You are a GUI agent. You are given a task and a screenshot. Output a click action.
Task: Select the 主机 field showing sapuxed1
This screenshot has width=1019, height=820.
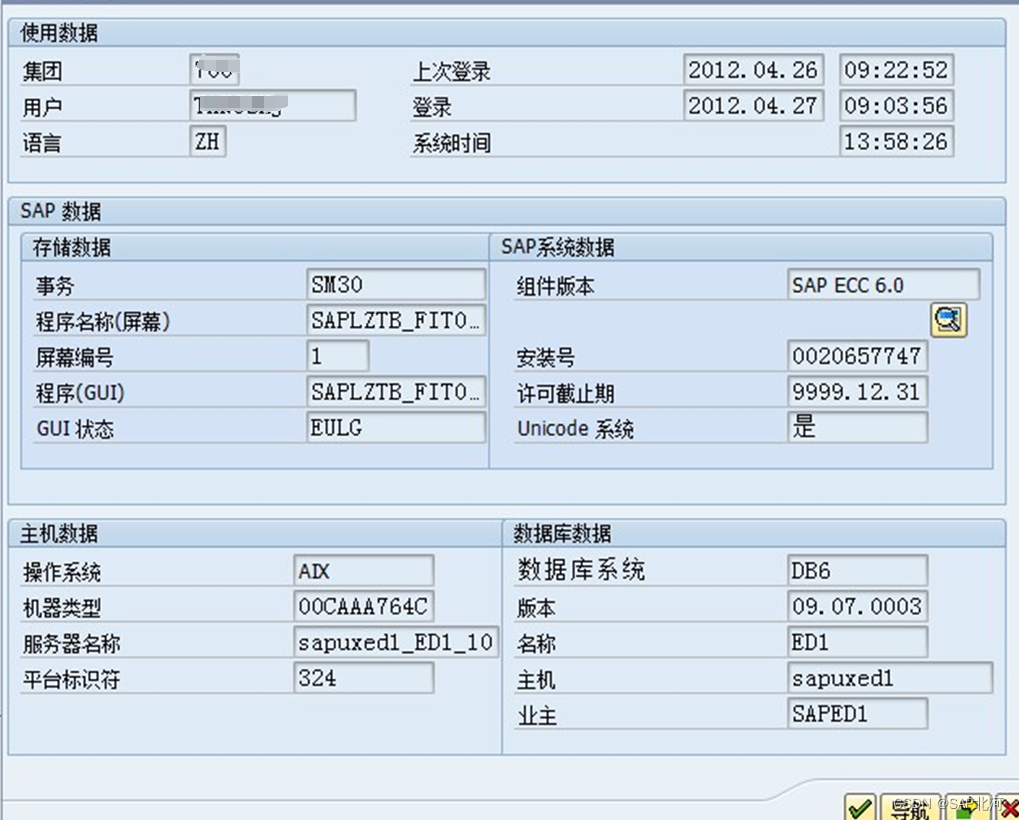point(890,678)
